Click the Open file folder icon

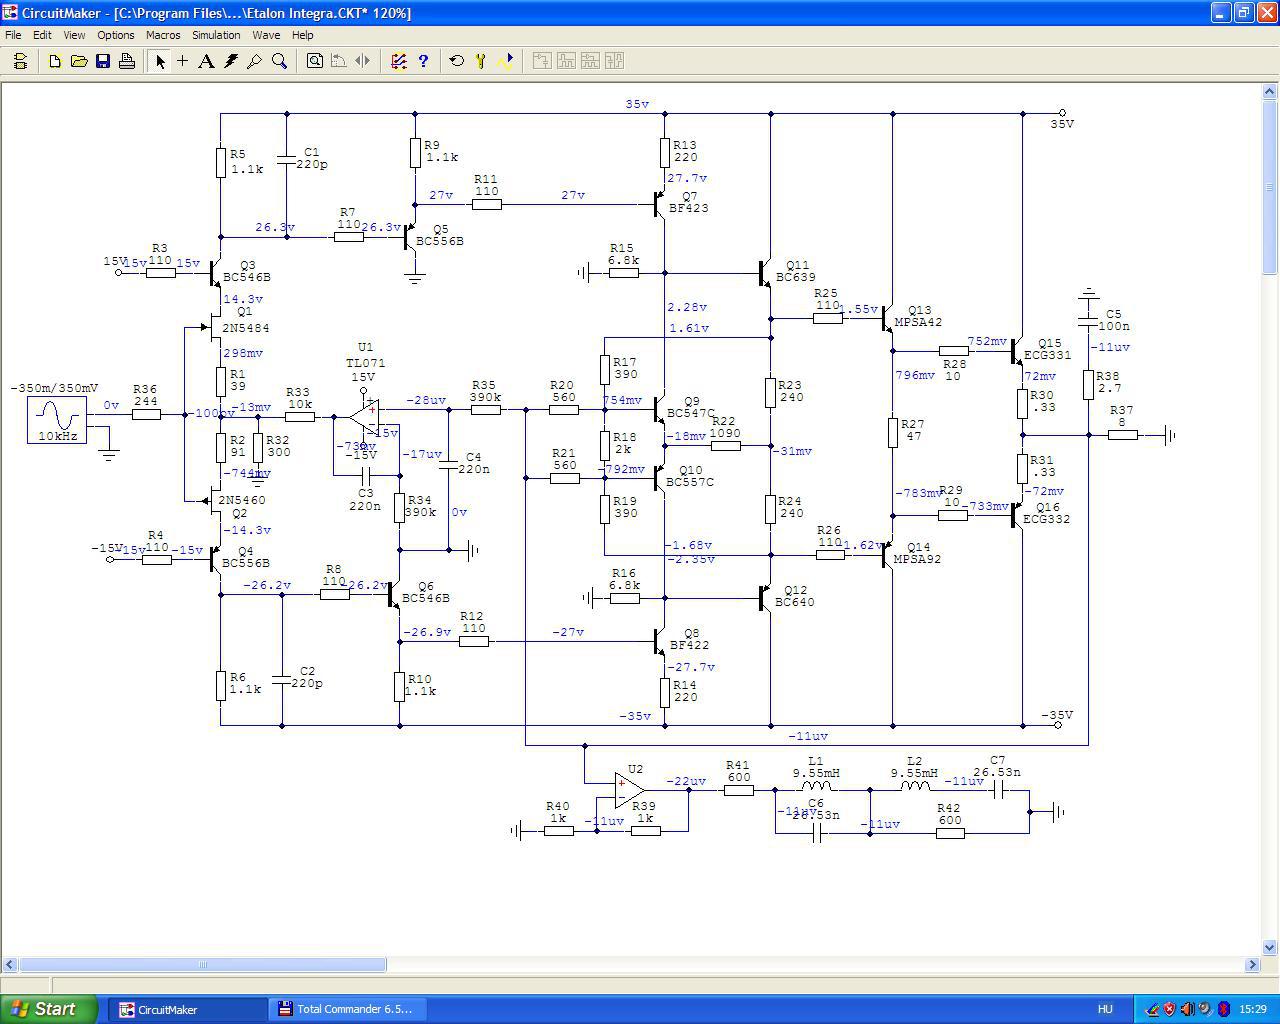pyautogui.click(x=79, y=61)
